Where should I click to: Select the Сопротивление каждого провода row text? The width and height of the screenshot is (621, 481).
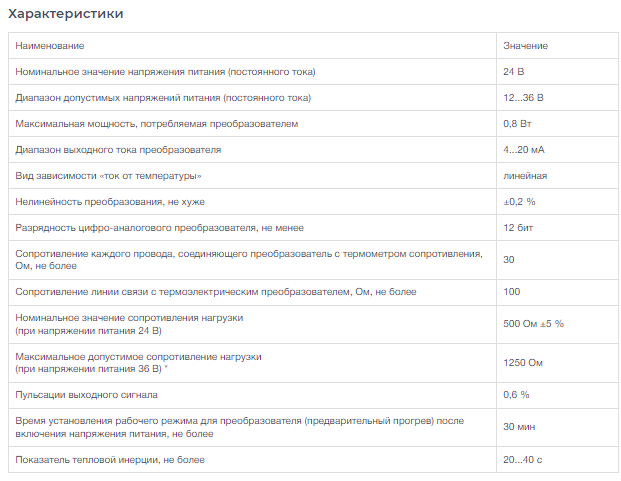point(249,260)
